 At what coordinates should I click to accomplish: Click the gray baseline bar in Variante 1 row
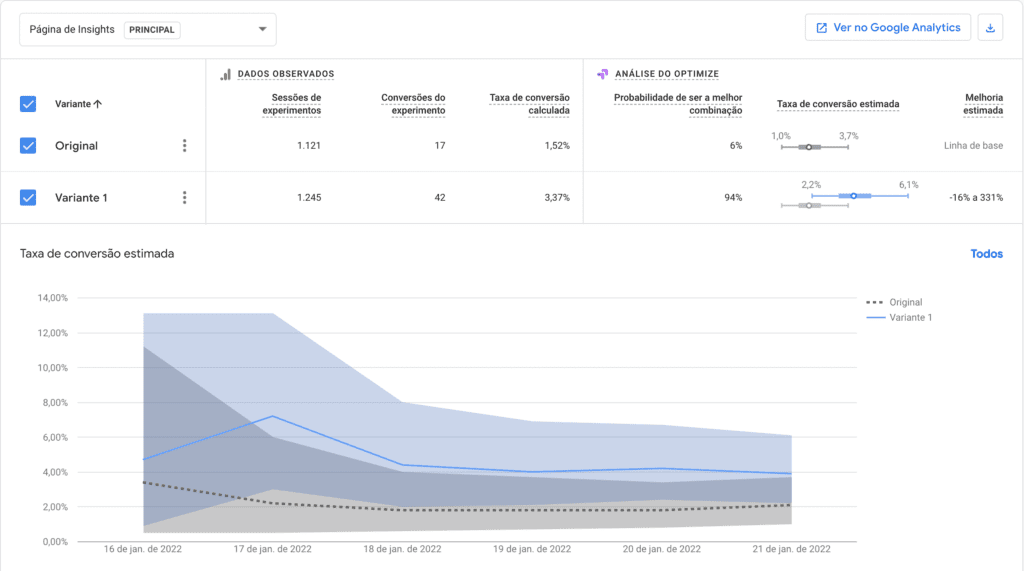(814, 206)
